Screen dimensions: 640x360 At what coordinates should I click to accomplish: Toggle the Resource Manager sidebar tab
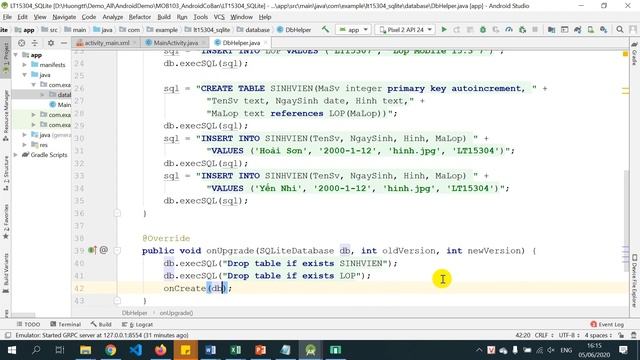click(6, 116)
